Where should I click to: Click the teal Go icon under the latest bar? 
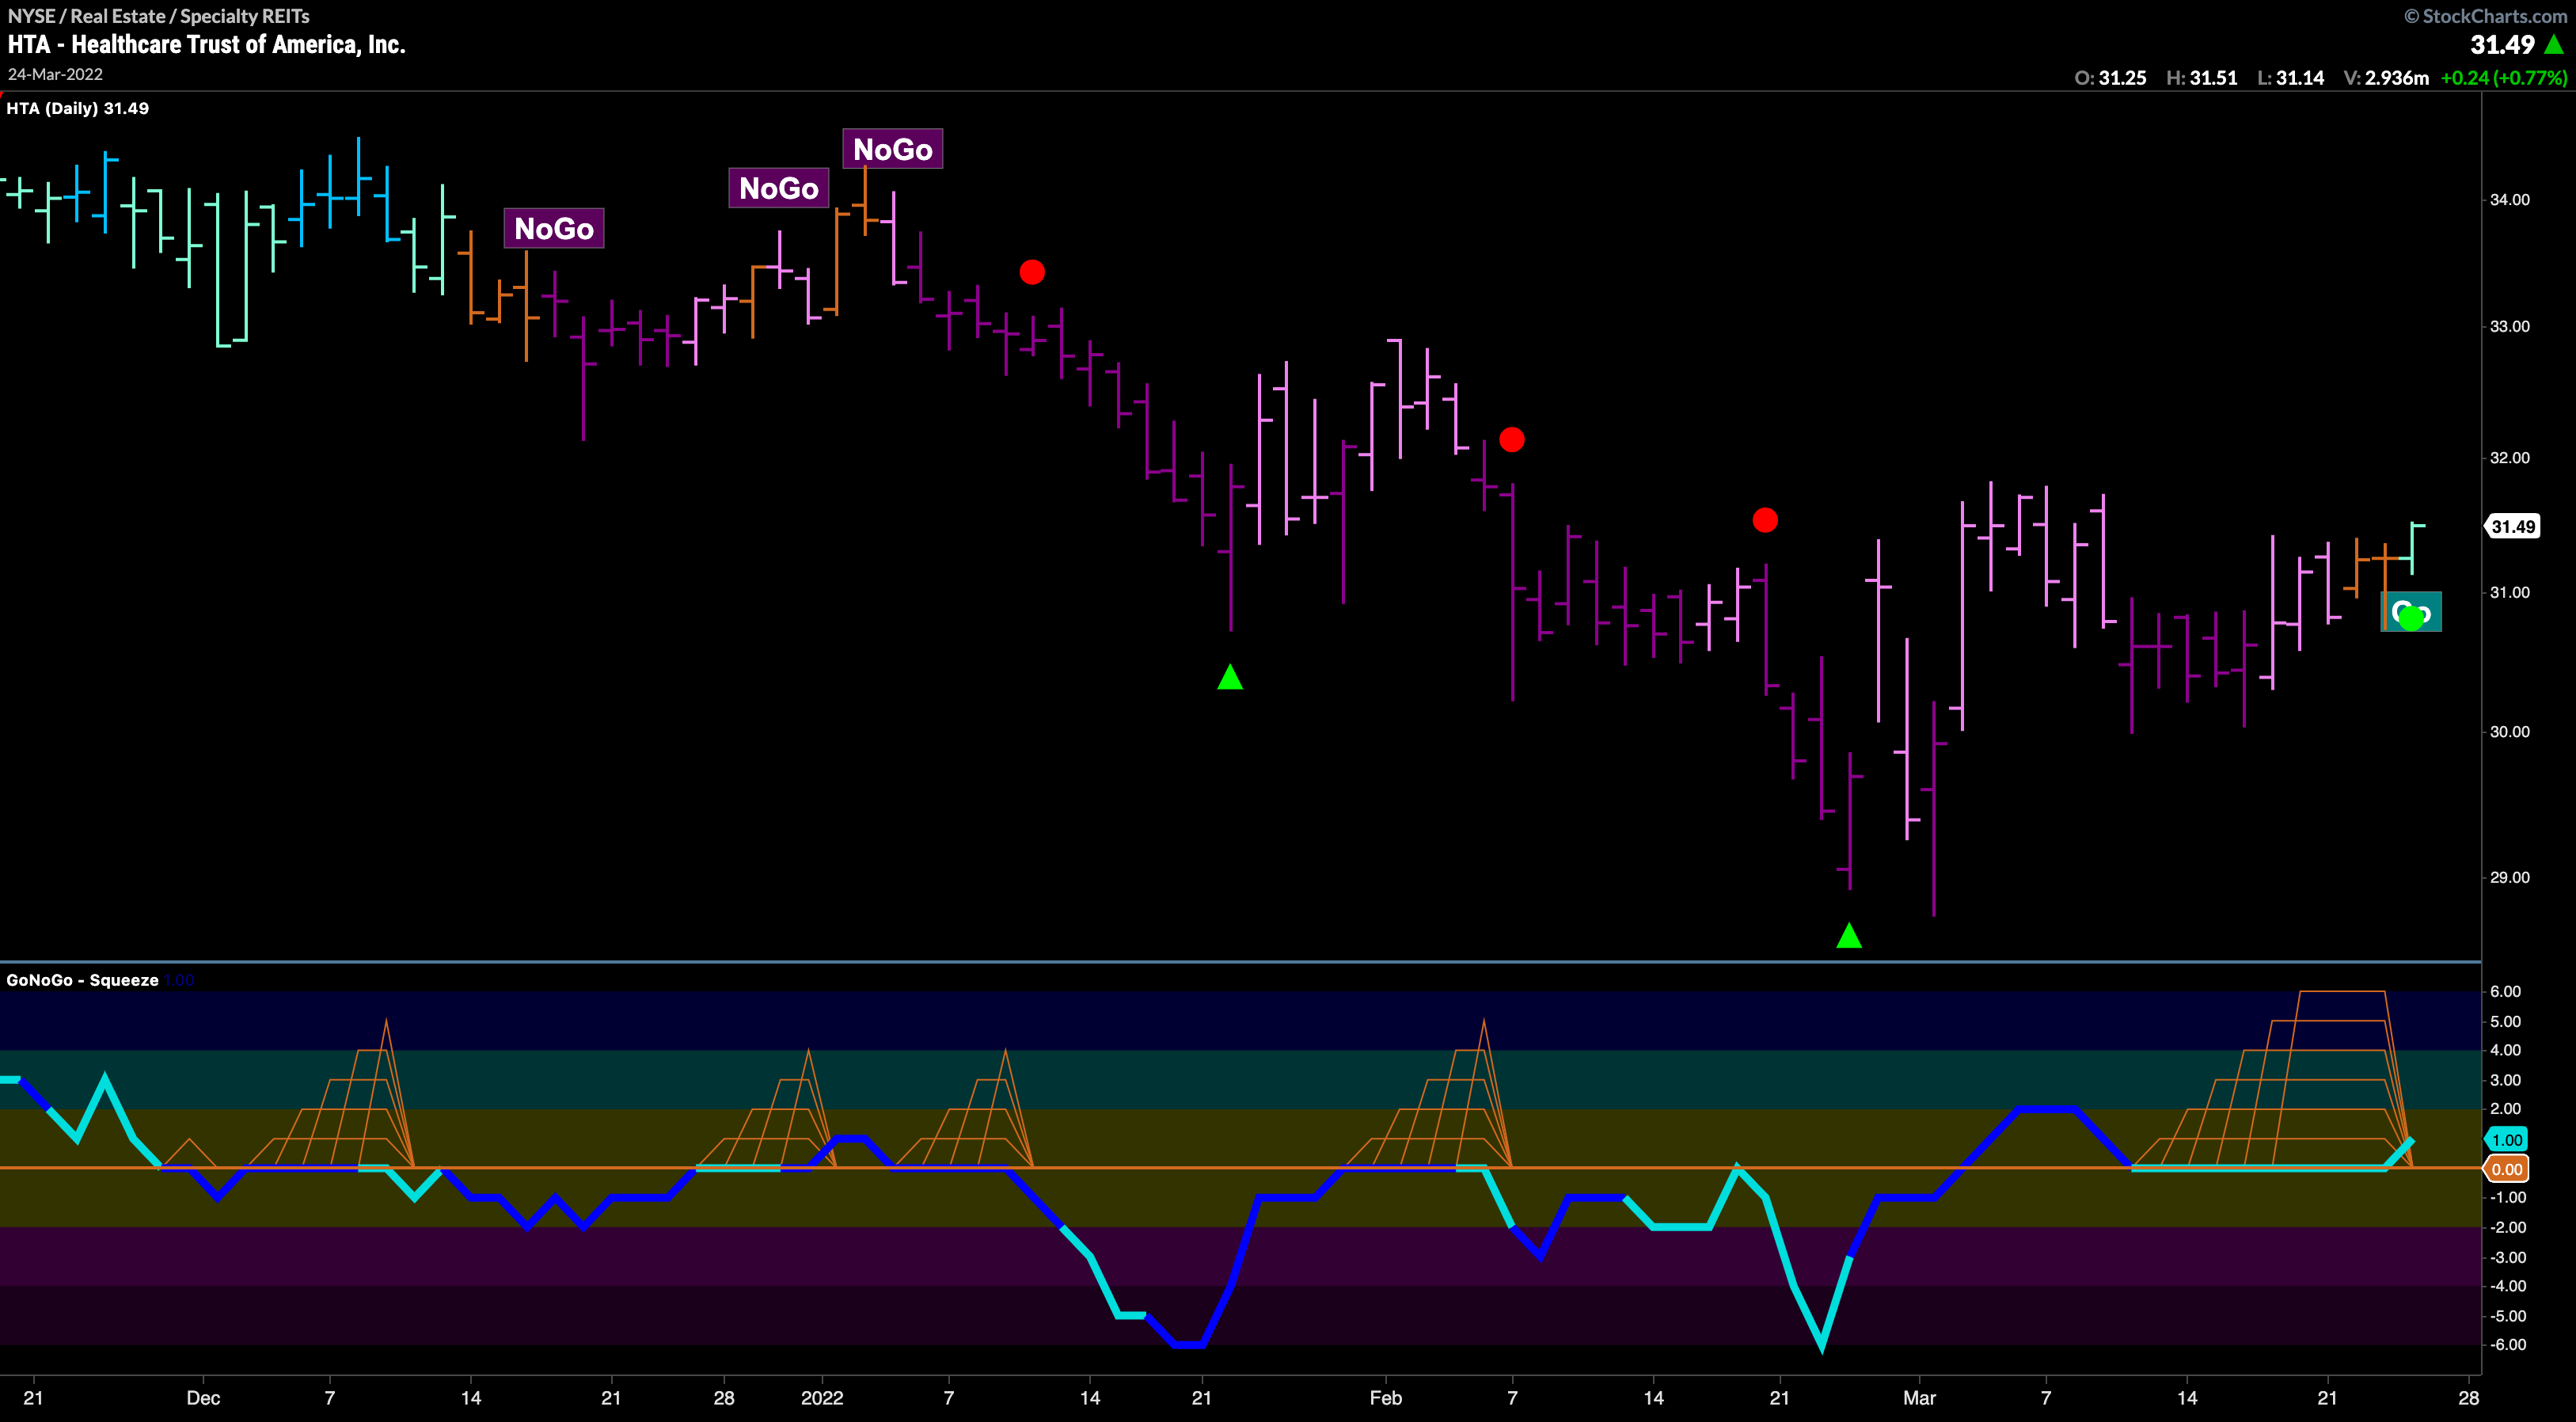2411,612
